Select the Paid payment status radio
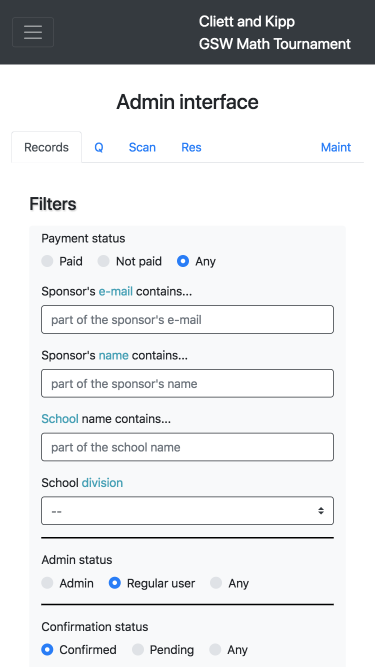Viewport: 375px width, 667px height. (x=47, y=261)
